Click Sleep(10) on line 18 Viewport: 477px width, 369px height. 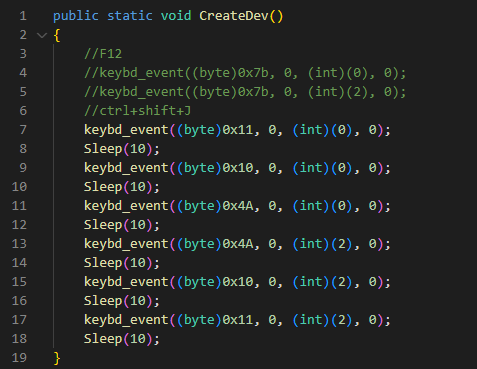(122, 339)
